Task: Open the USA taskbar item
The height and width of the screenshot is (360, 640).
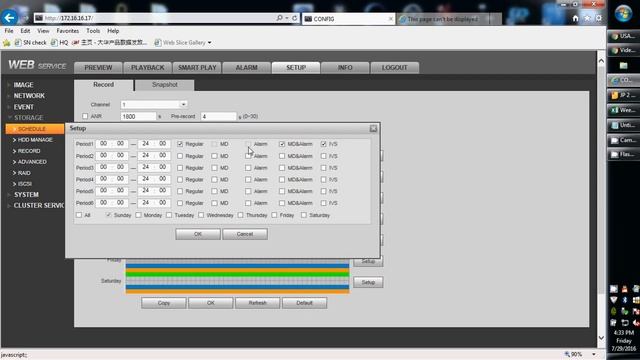Action: point(623,36)
